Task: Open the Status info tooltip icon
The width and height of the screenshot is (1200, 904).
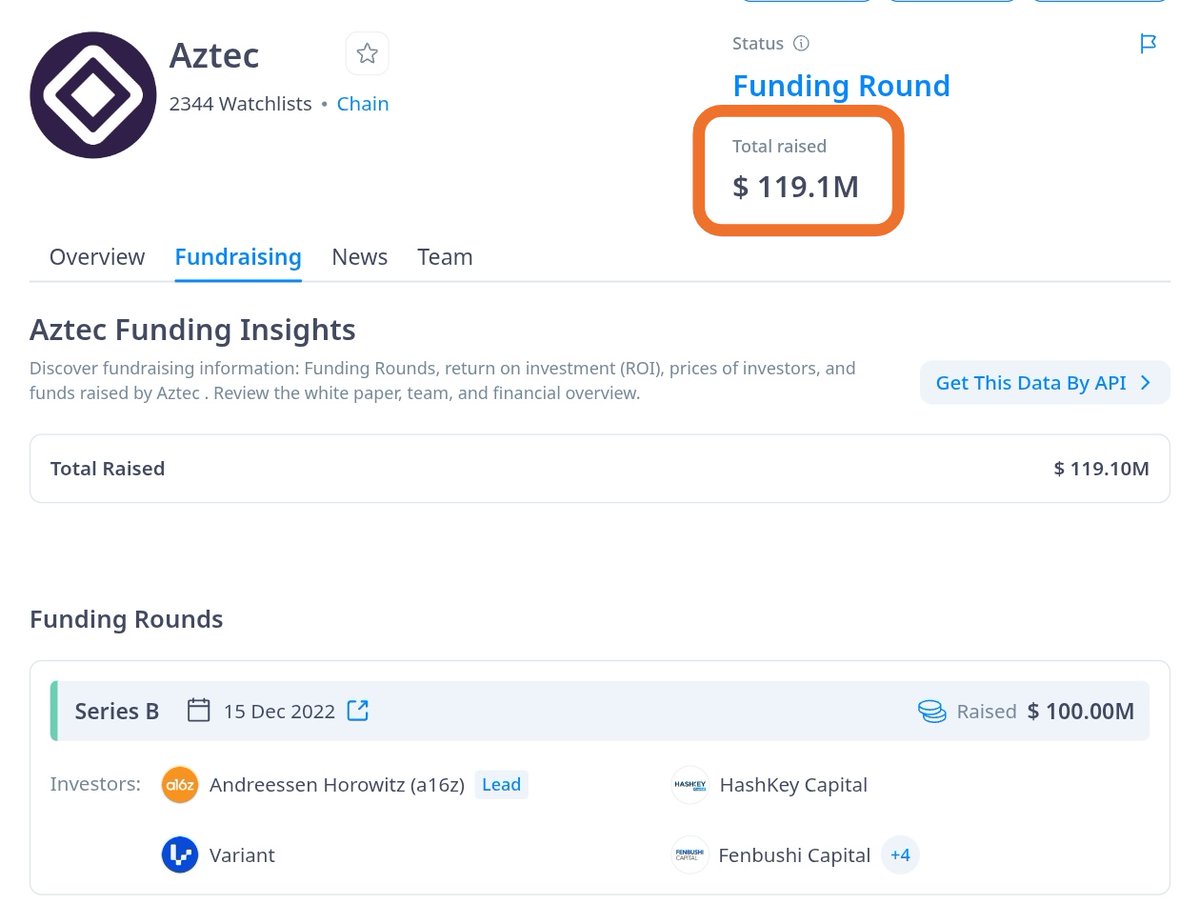Action: [x=801, y=44]
